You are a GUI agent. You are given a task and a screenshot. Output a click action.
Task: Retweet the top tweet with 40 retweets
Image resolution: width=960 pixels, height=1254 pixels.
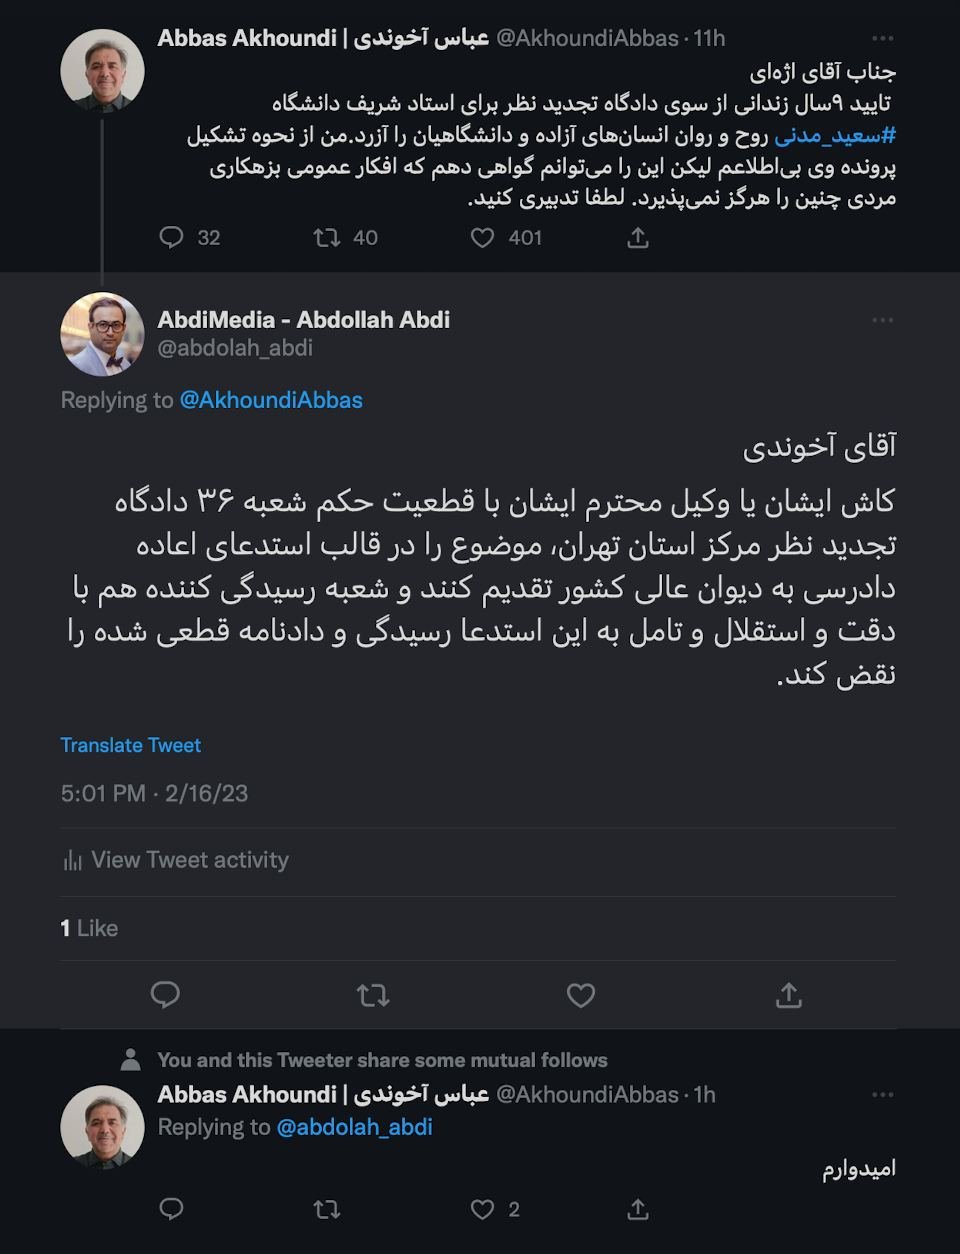327,237
